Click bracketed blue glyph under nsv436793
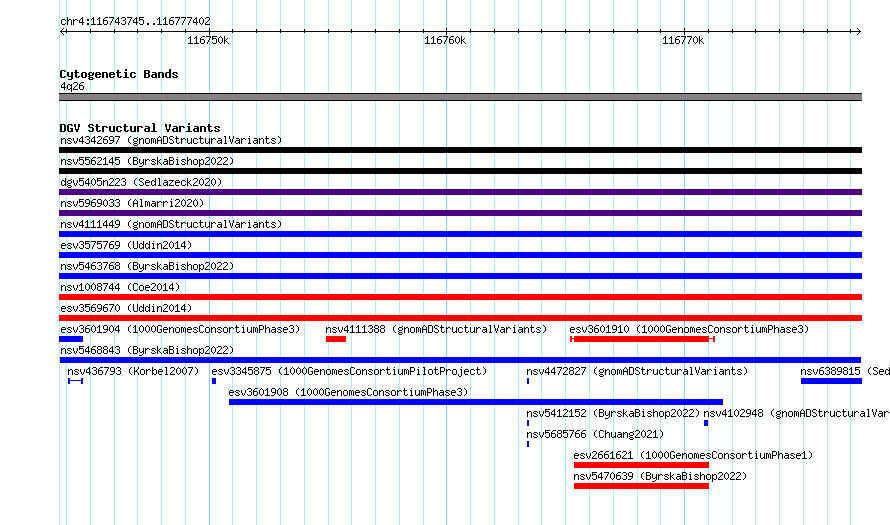 click(x=75, y=381)
